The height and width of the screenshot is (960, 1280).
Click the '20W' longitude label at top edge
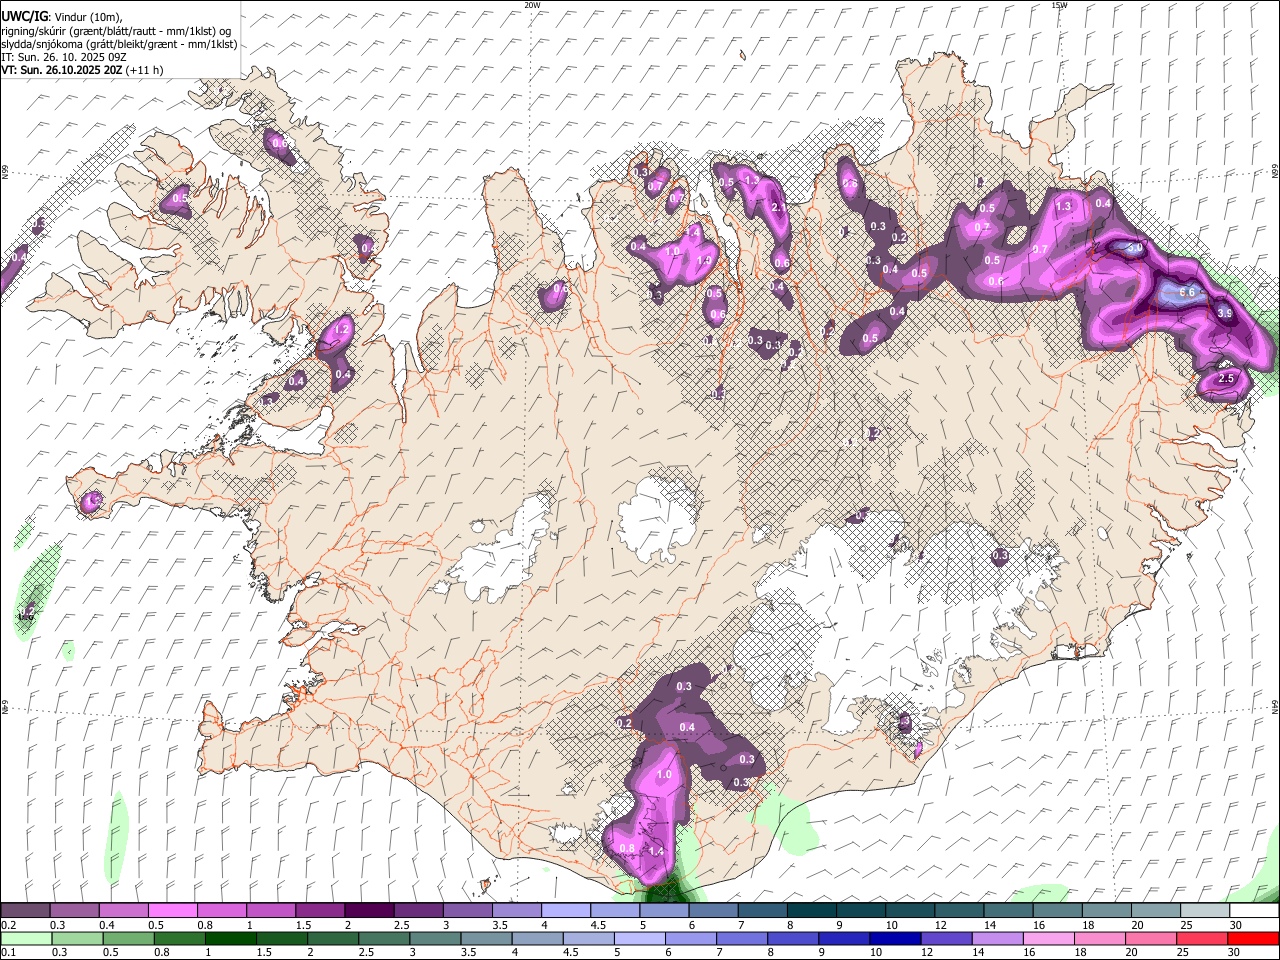tap(532, 5)
